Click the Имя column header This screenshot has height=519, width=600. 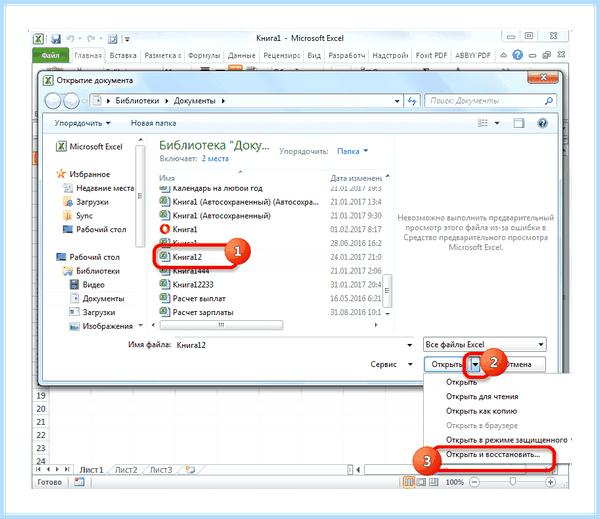(167, 178)
